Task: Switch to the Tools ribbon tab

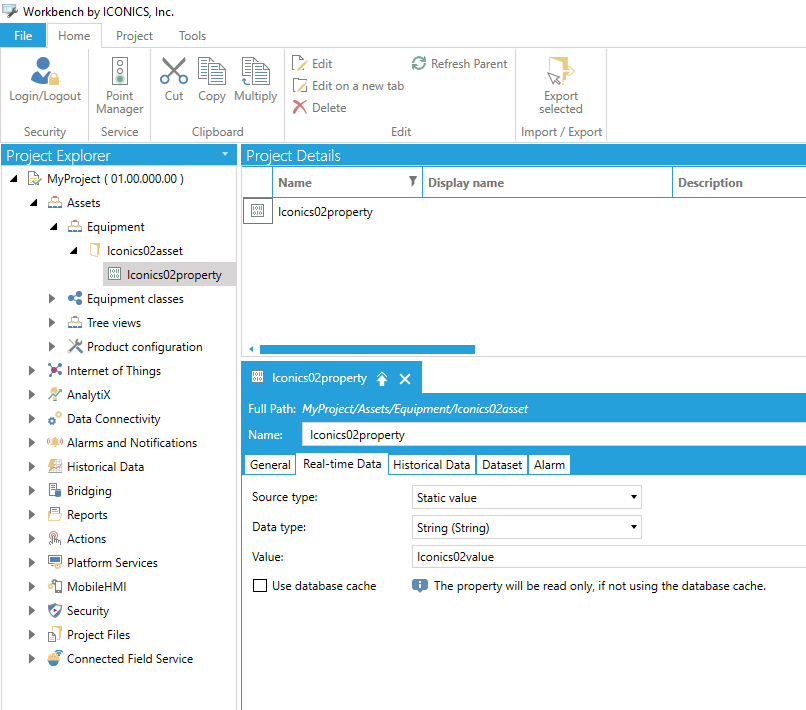Action: tap(192, 36)
